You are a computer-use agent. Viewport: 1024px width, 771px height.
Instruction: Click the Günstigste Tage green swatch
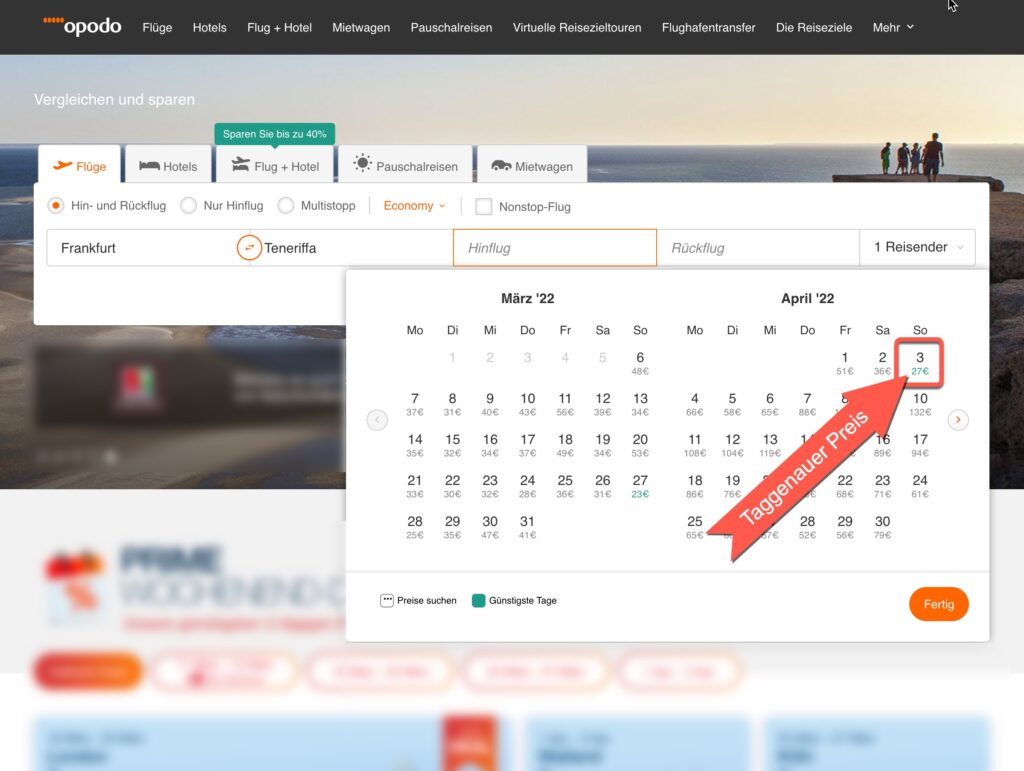coord(478,601)
